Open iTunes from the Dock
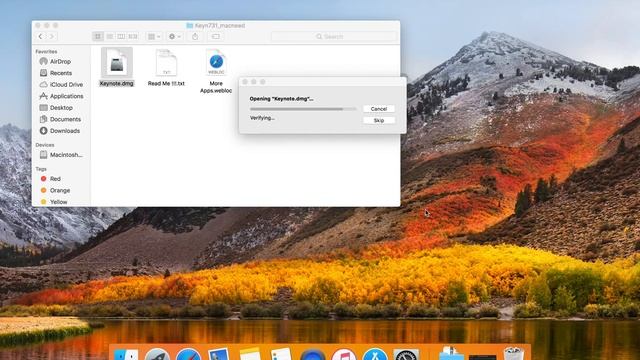Viewport: 640px width, 360px height. (x=344, y=354)
